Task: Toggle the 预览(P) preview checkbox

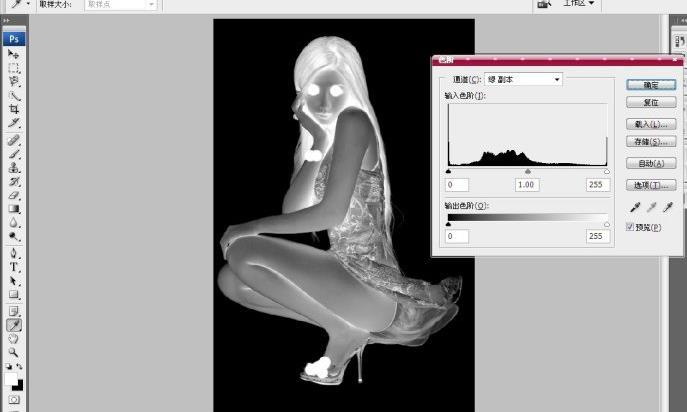Action: [x=630, y=227]
